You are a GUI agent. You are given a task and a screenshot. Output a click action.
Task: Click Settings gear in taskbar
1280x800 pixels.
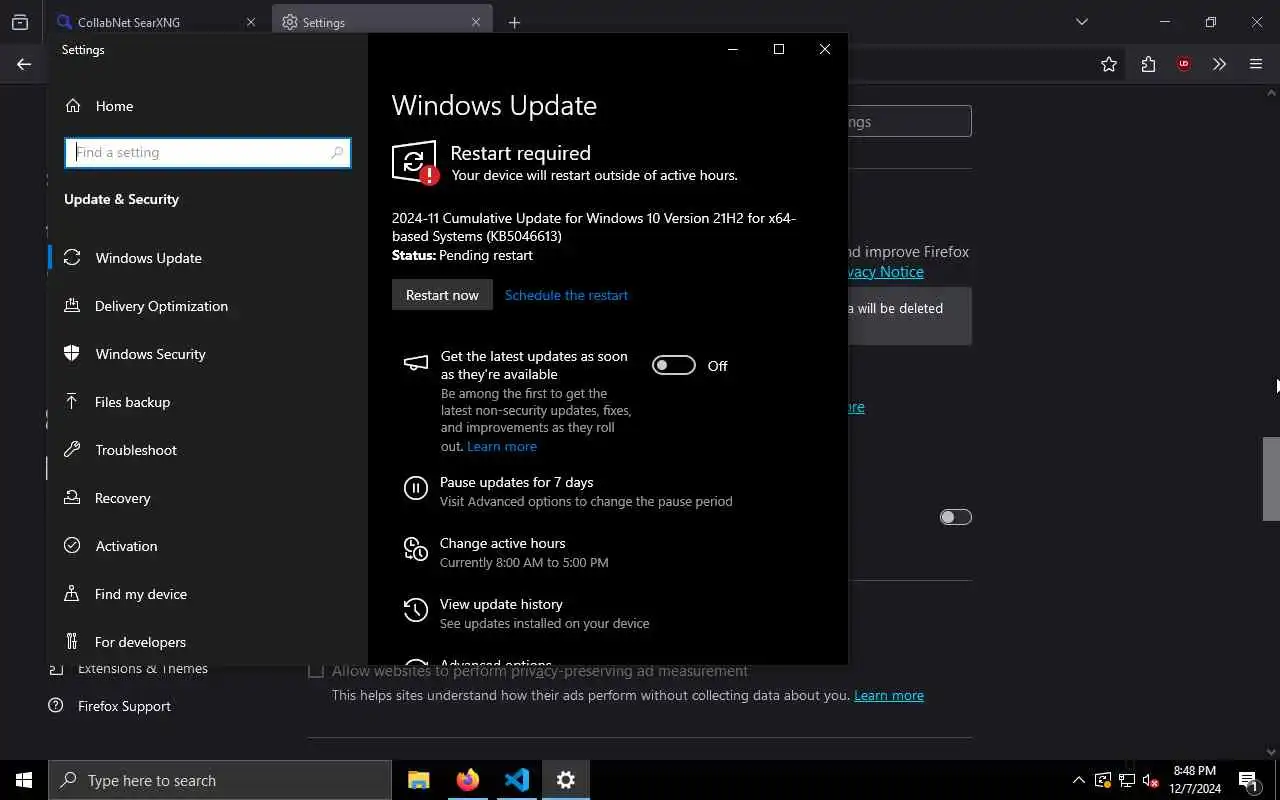(566, 780)
